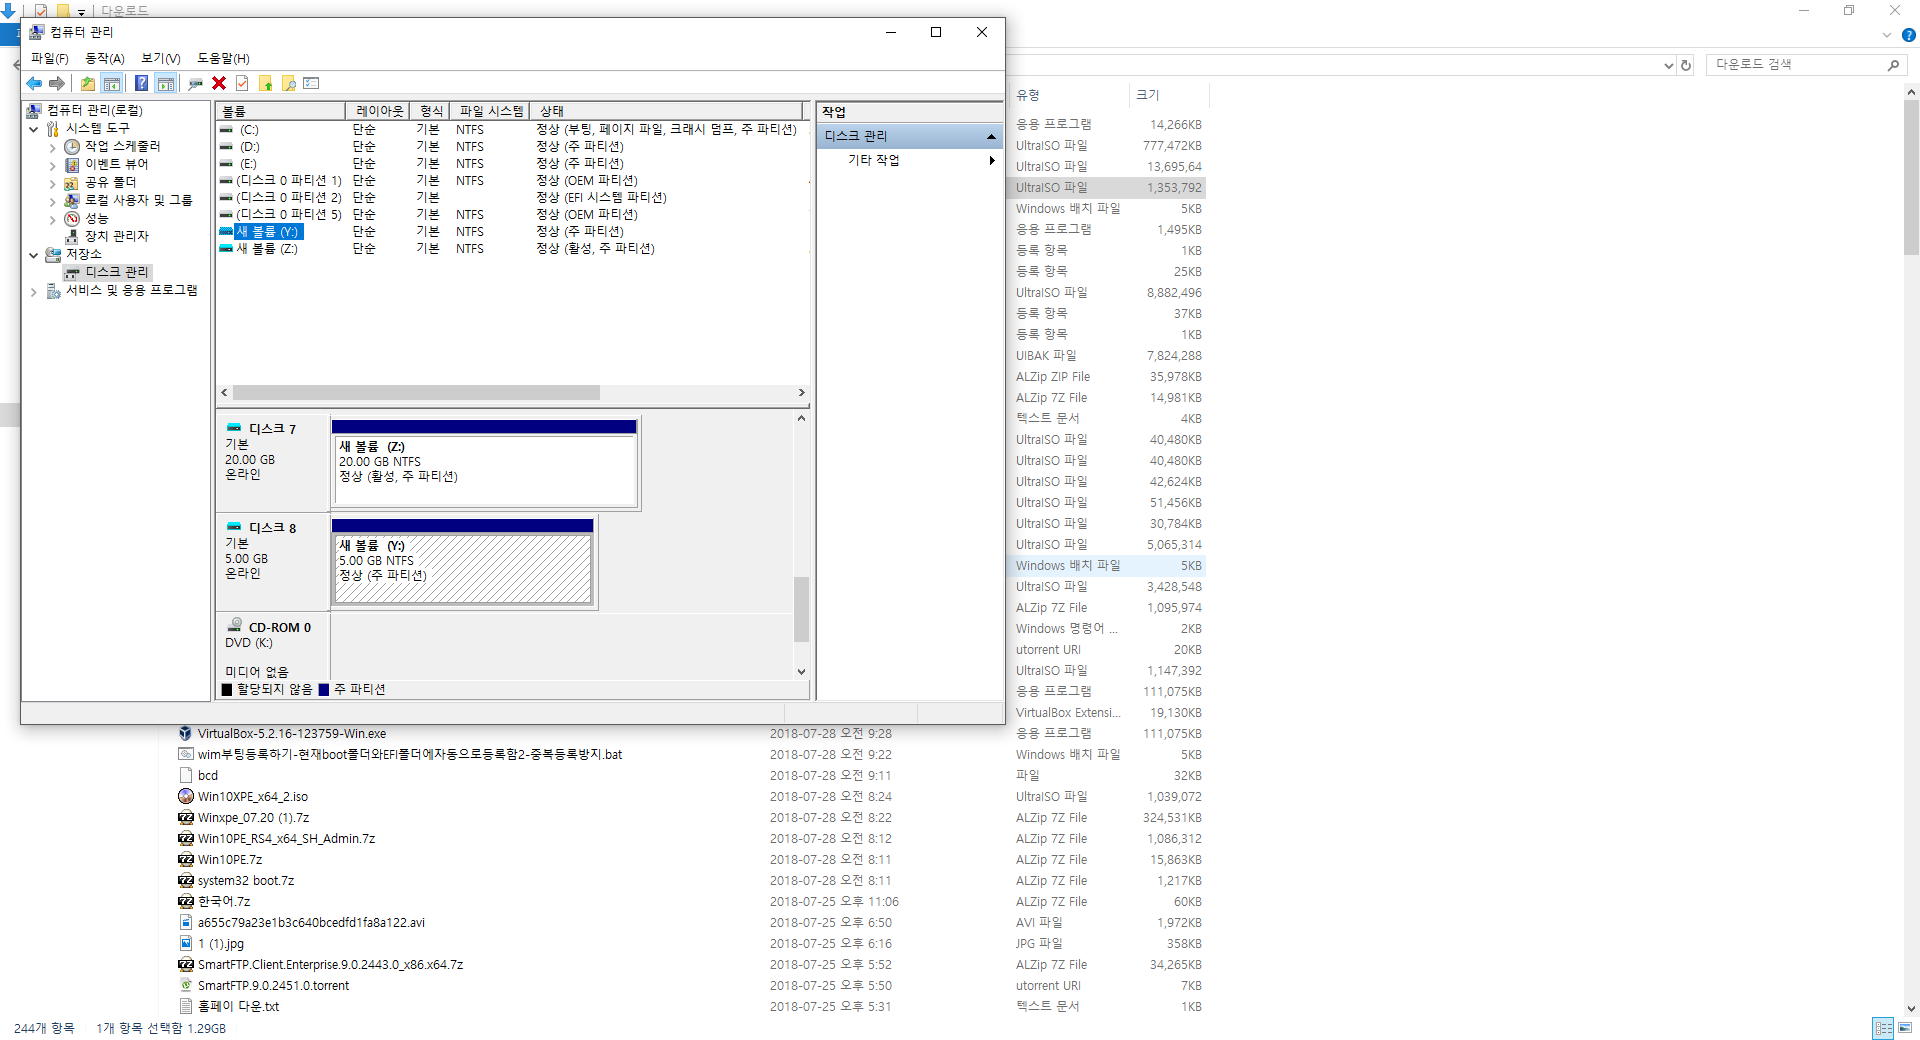Click the Properties checkmark page toolbar icon
The width and height of the screenshot is (1920, 1040).
(x=242, y=84)
